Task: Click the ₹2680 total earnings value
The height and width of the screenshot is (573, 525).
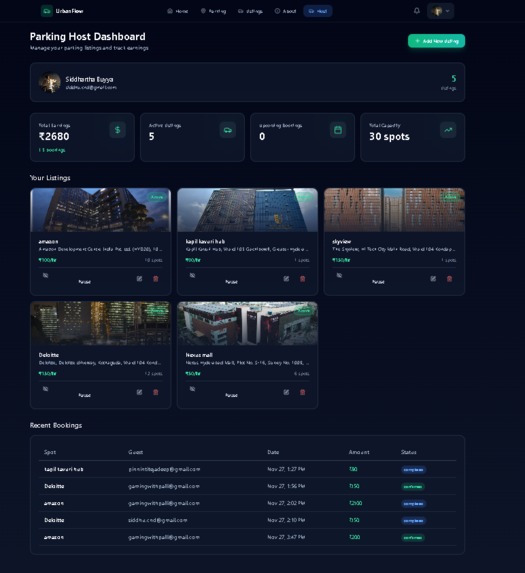Action: [x=54, y=137]
